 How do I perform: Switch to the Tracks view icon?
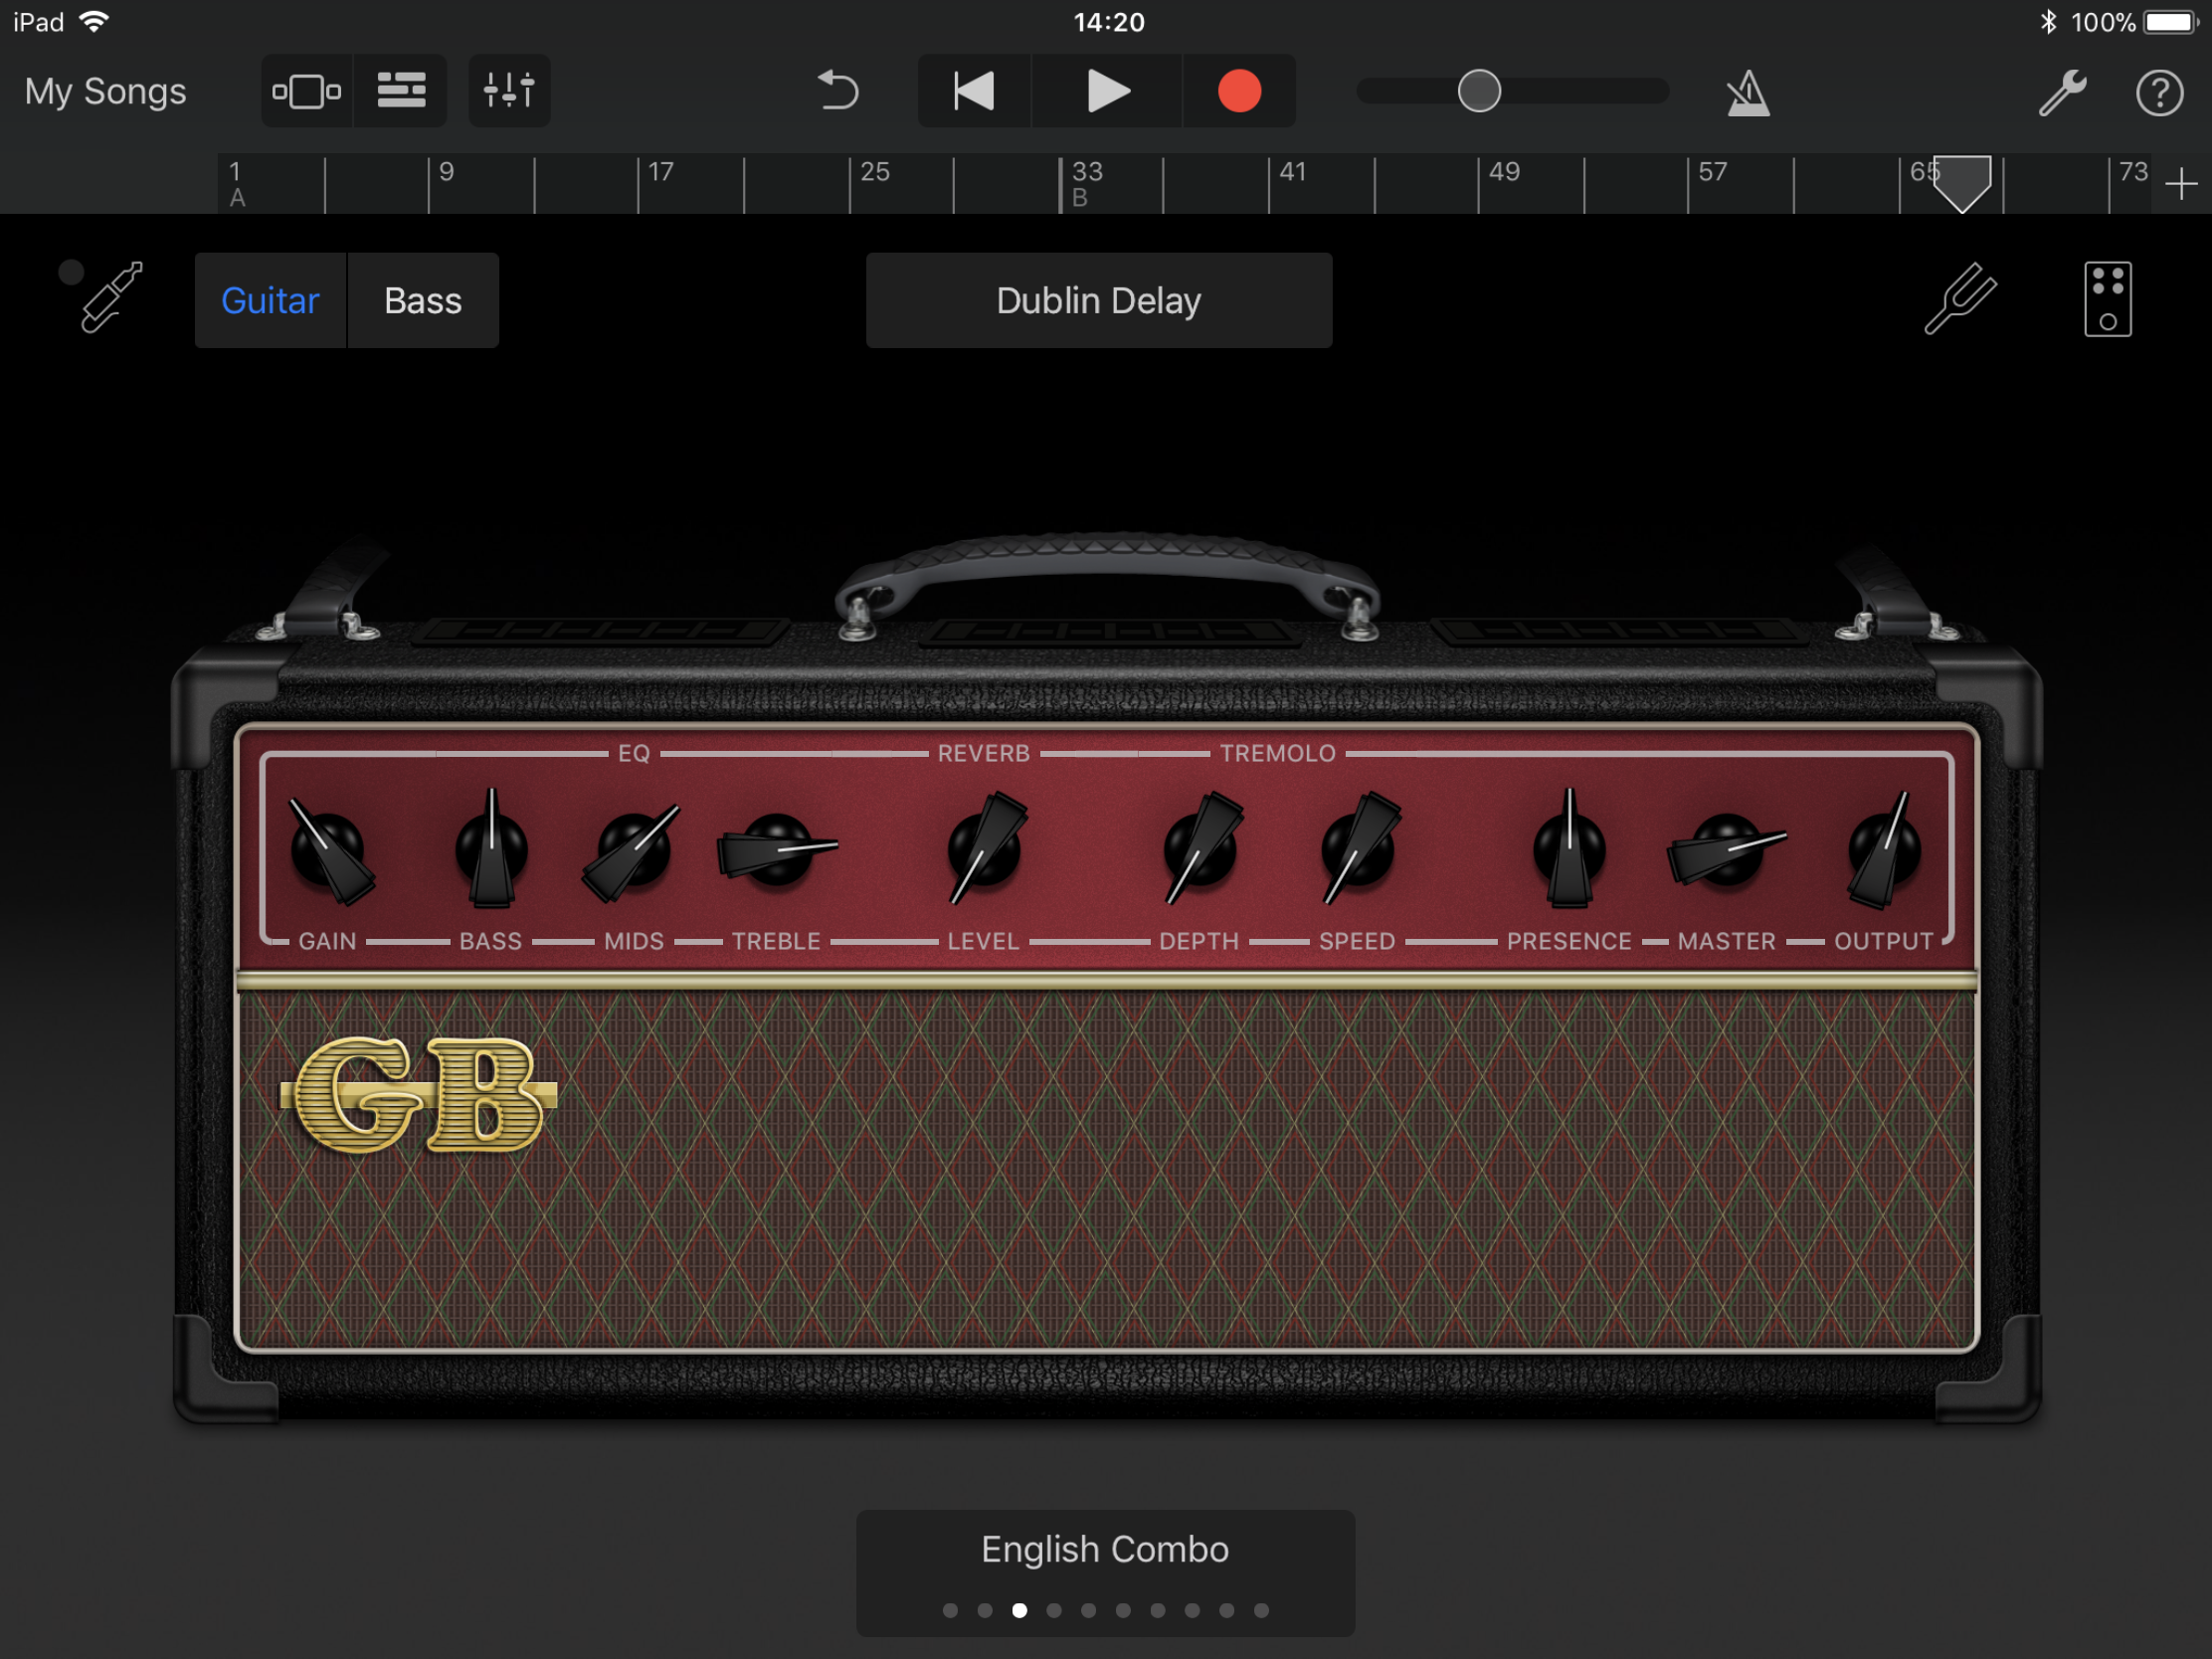(401, 91)
